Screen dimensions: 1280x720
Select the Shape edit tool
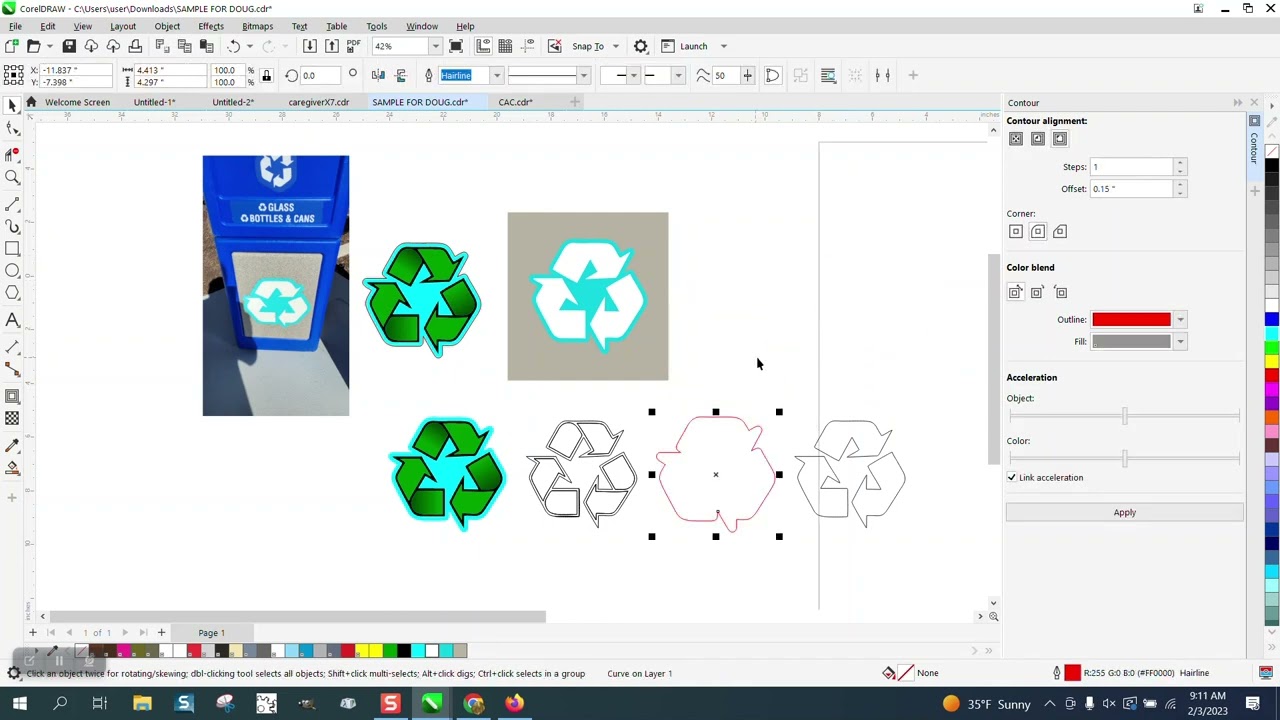tap(12, 128)
